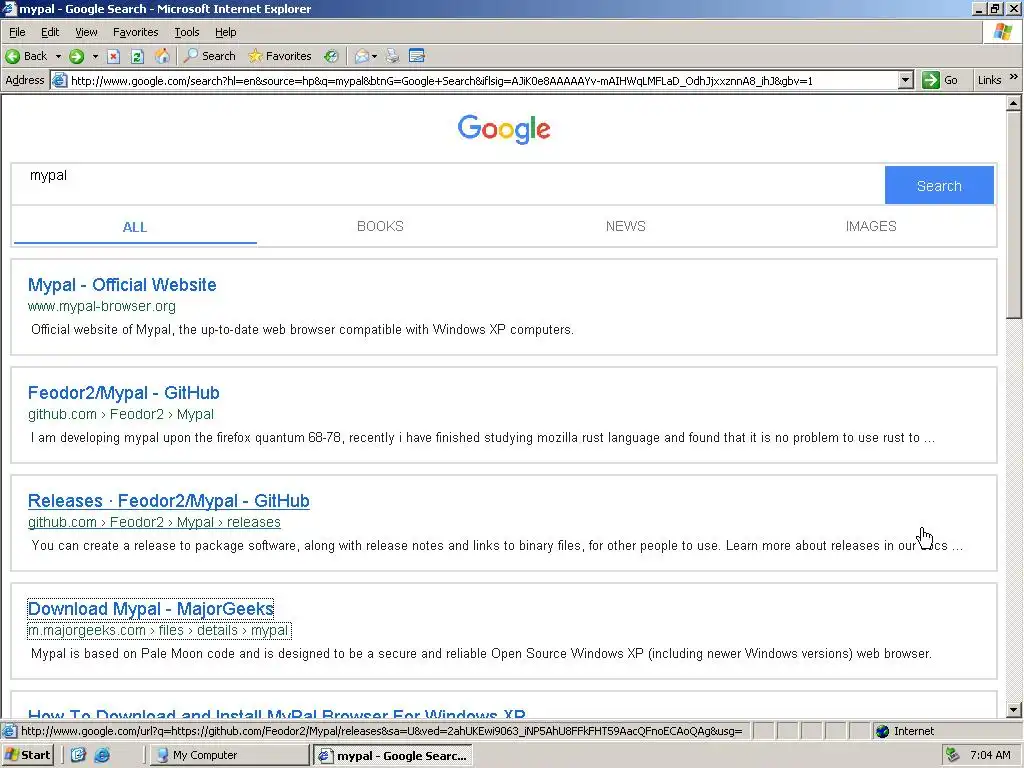Click the Mail envelope icon

click(362, 56)
